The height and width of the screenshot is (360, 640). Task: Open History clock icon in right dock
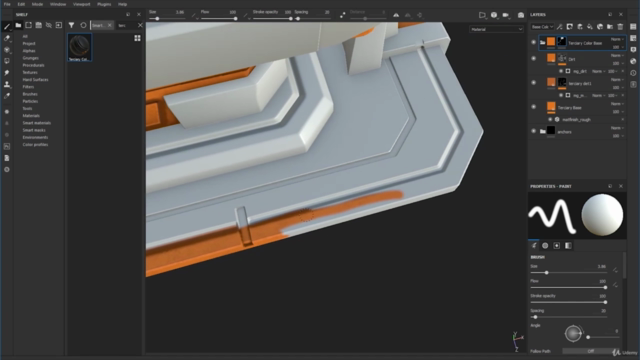coord(633,73)
